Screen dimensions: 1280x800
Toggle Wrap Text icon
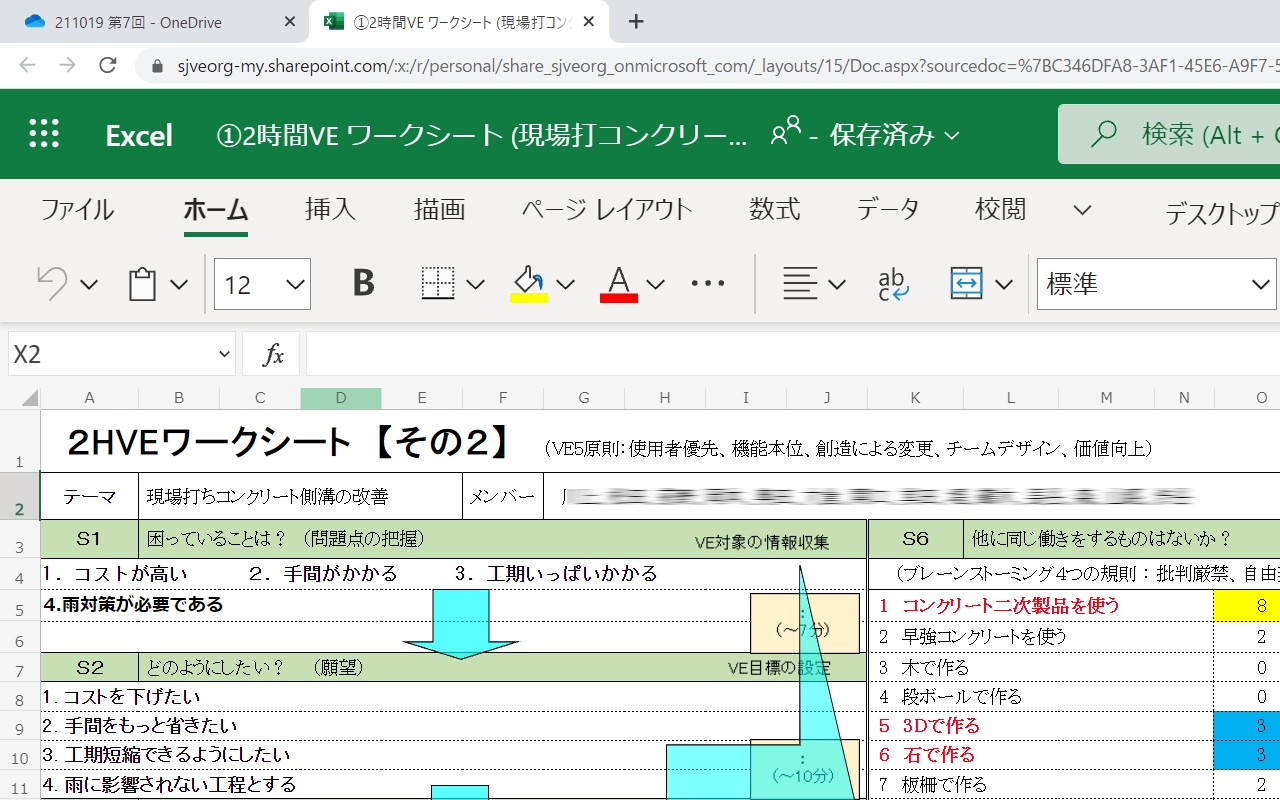893,284
